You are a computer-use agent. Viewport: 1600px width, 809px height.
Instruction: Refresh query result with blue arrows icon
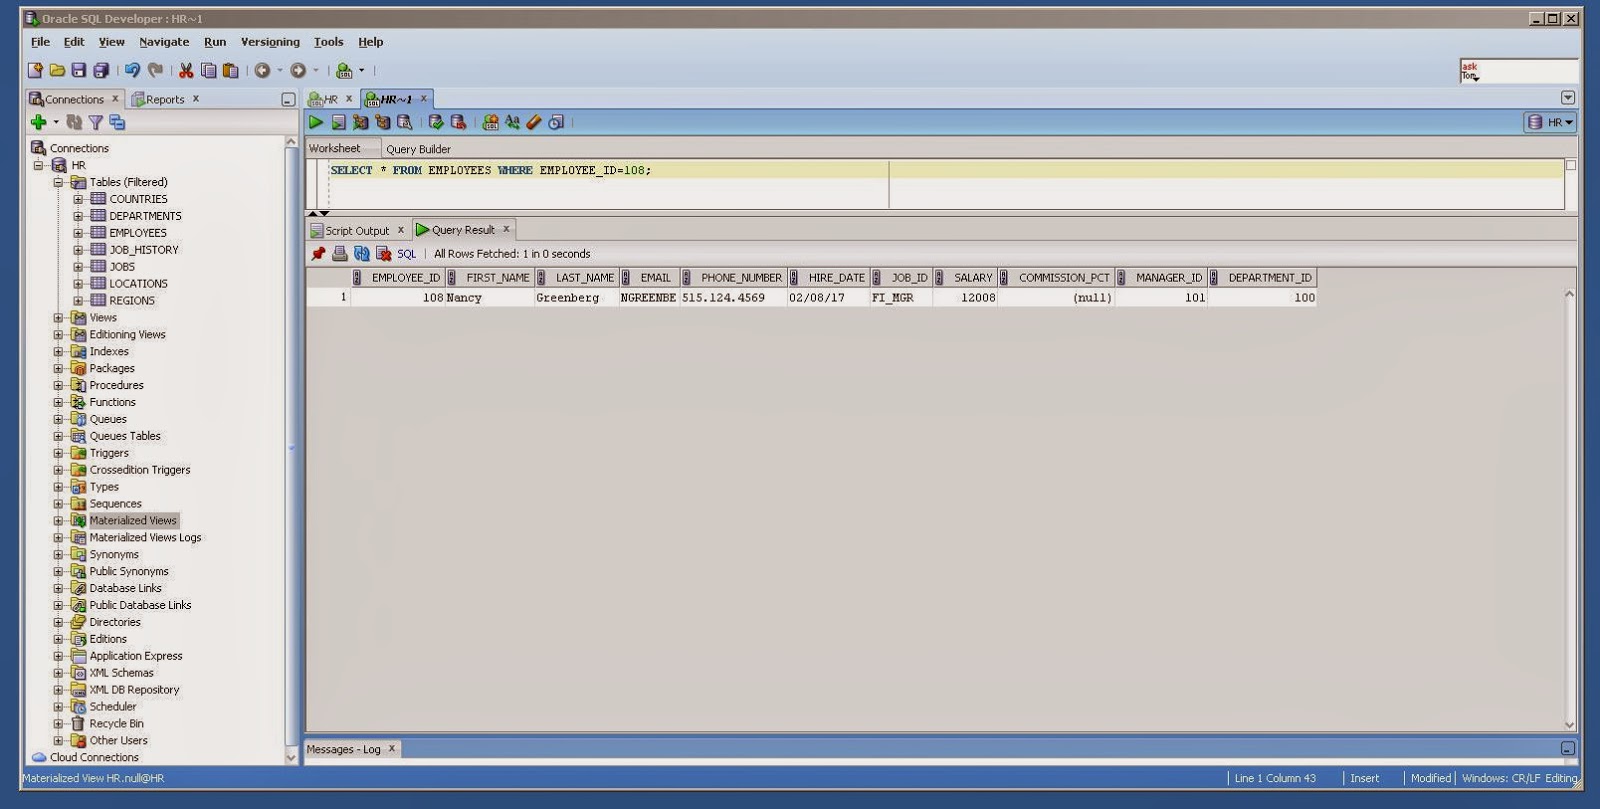coord(362,254)
